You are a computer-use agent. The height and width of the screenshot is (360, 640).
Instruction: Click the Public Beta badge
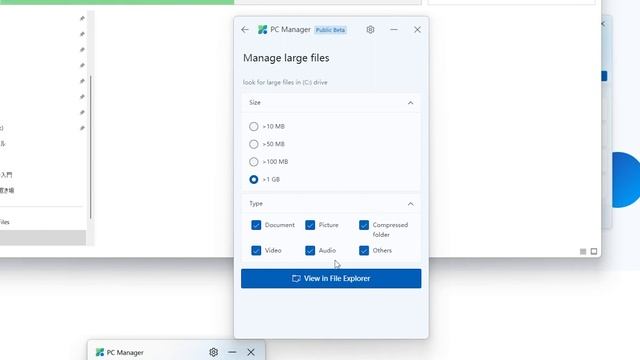(x=331, y=30)
